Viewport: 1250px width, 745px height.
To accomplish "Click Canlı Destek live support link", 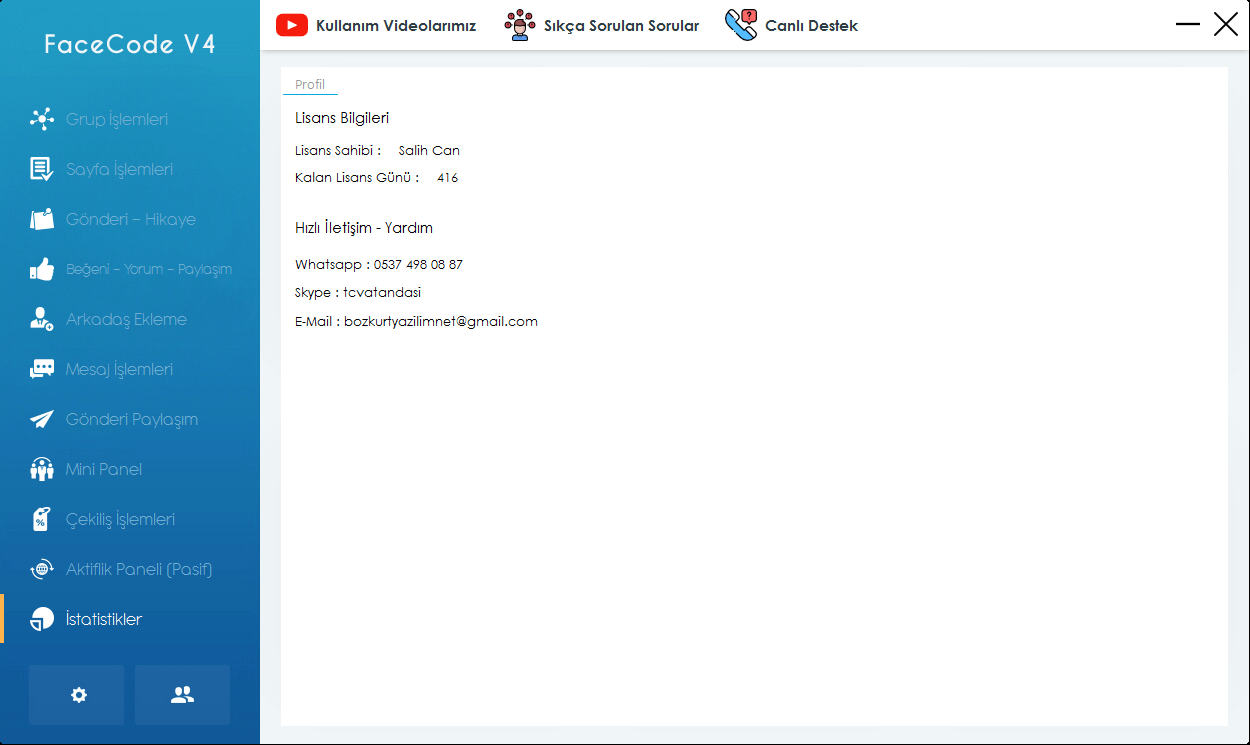I will (811, 26).
